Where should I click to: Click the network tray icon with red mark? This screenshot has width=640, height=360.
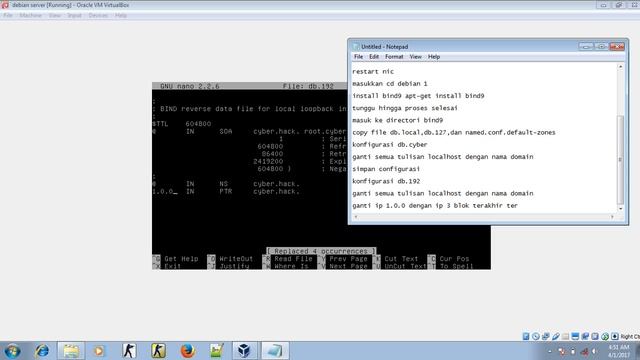(x=584, y=351)
